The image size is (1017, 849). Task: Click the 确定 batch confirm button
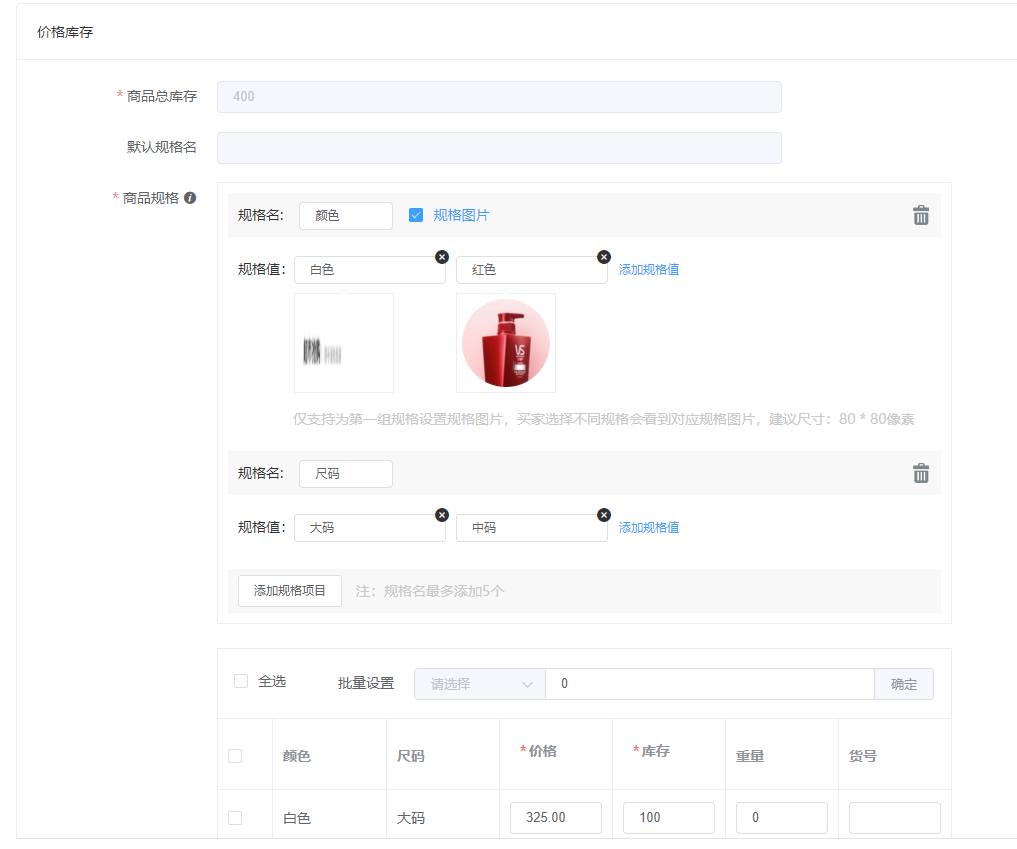point(903,684)
